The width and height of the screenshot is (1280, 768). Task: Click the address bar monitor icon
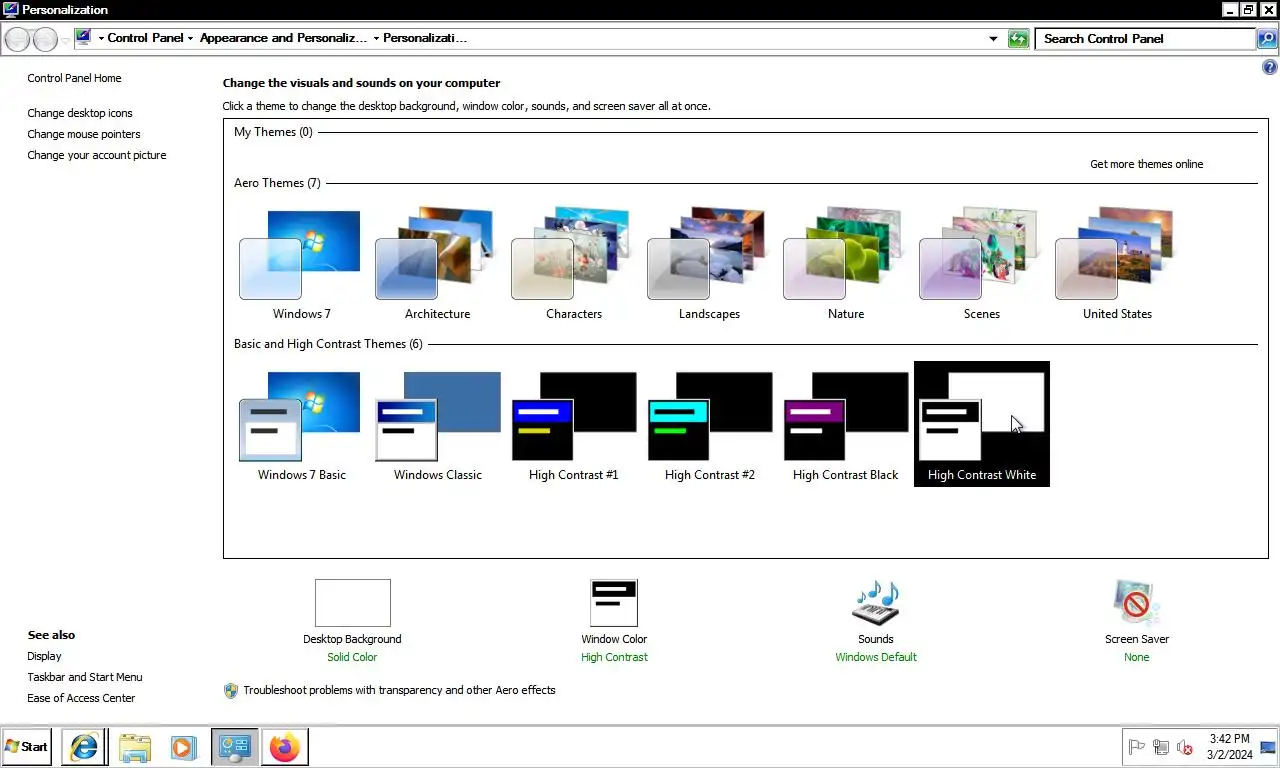point(83,38)
